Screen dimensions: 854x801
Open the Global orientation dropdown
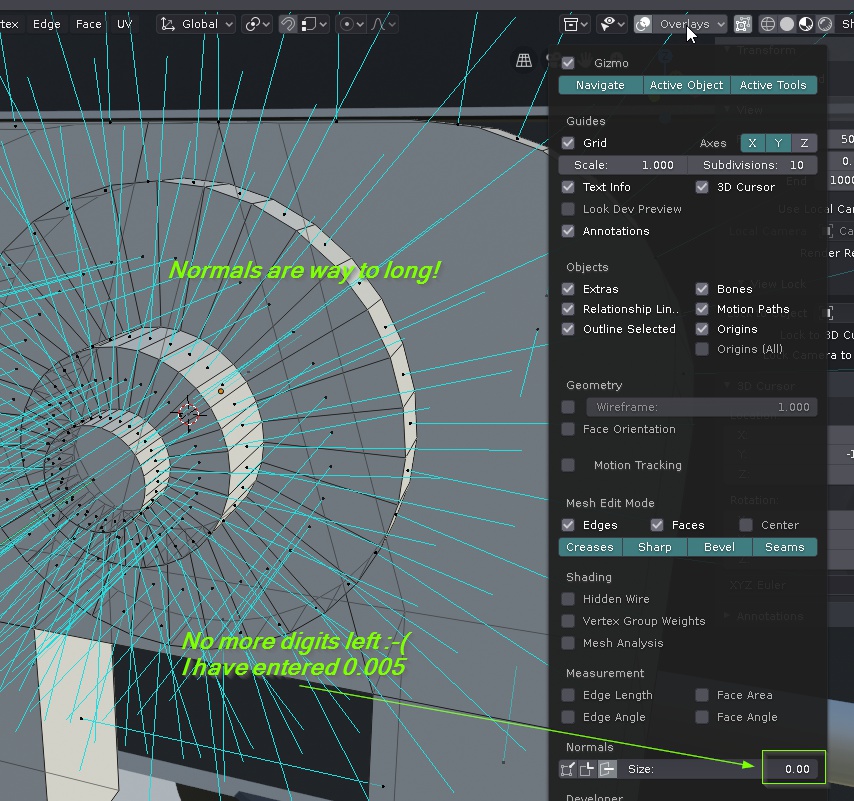coord(196,24)
